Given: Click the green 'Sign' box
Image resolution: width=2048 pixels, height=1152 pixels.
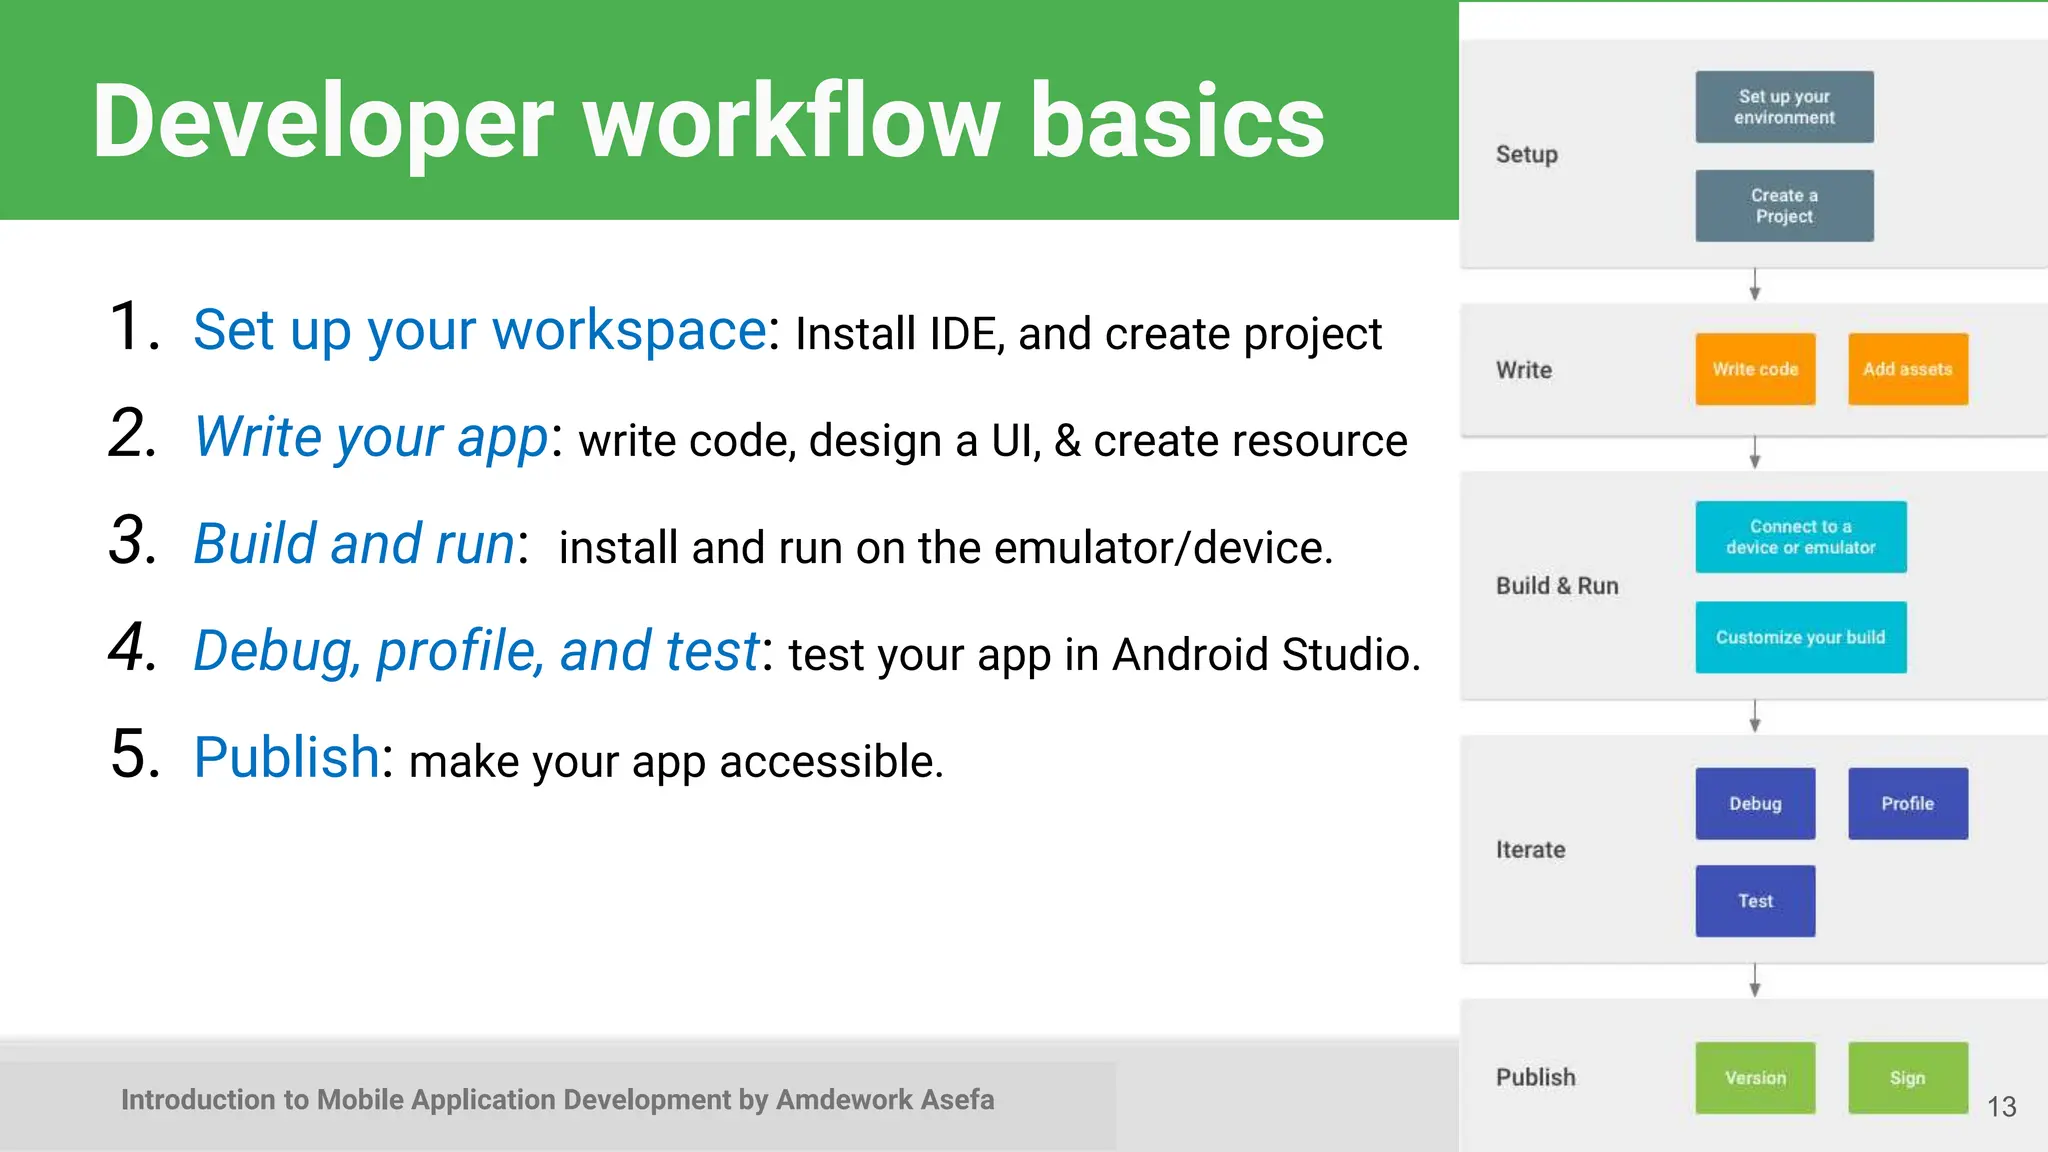Looking at the screenshot, I should [x=1907, y=1078].
